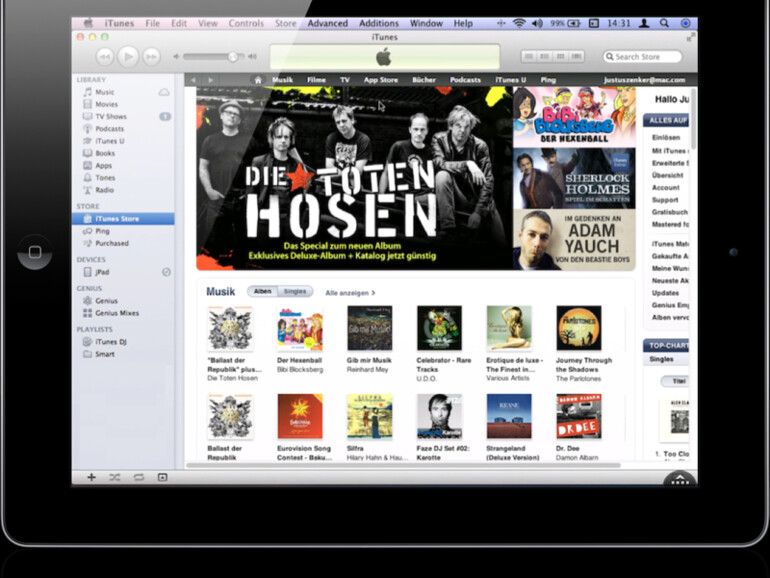Screen dimensions: 770x578
Task: Click the Support quick link
Action: click(x=665, y=200)
